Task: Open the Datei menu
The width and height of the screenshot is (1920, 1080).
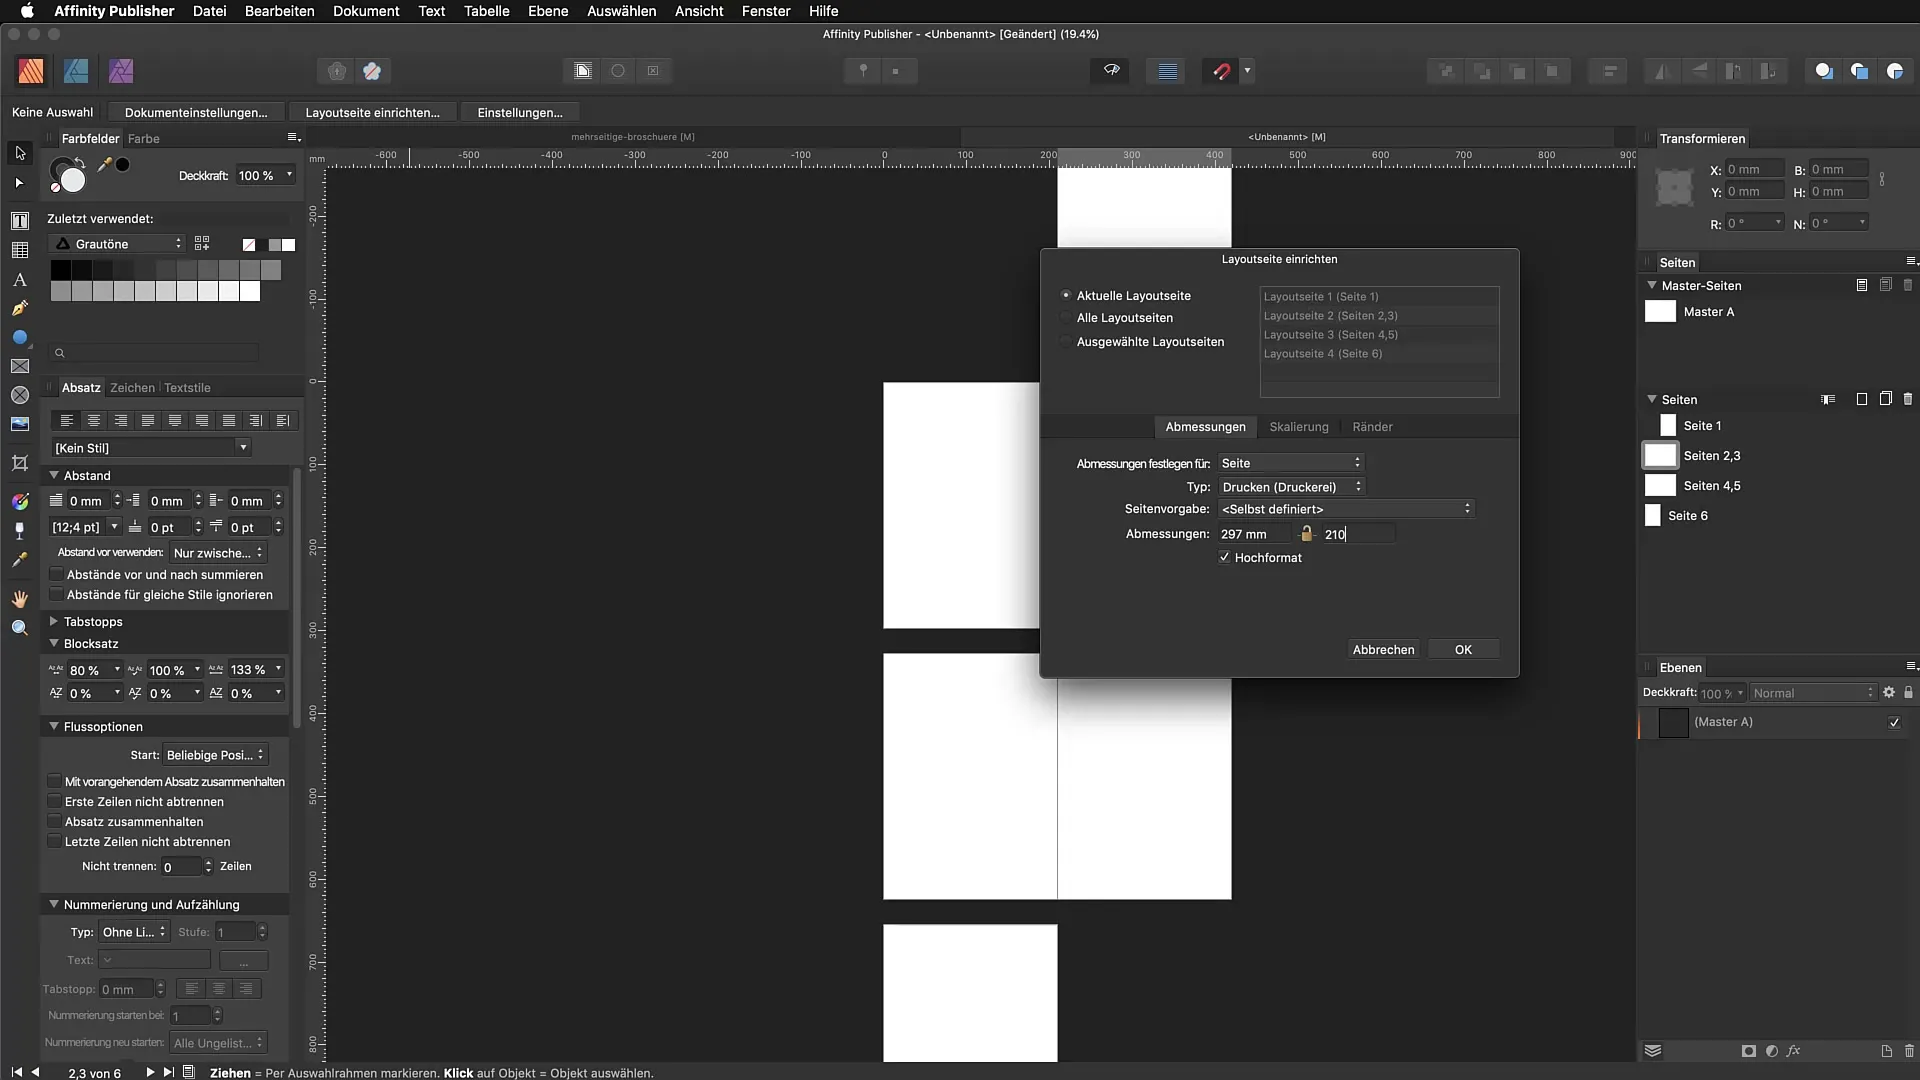Action: (209, 11)
